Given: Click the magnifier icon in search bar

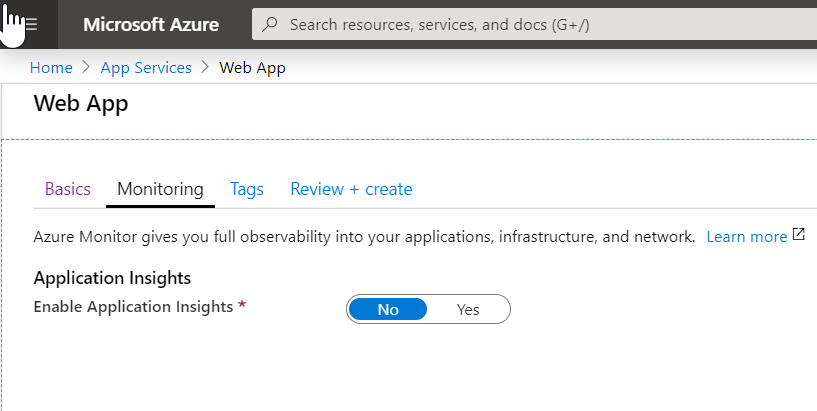Looking at the screenshot, I should click(x=269, y=25).
